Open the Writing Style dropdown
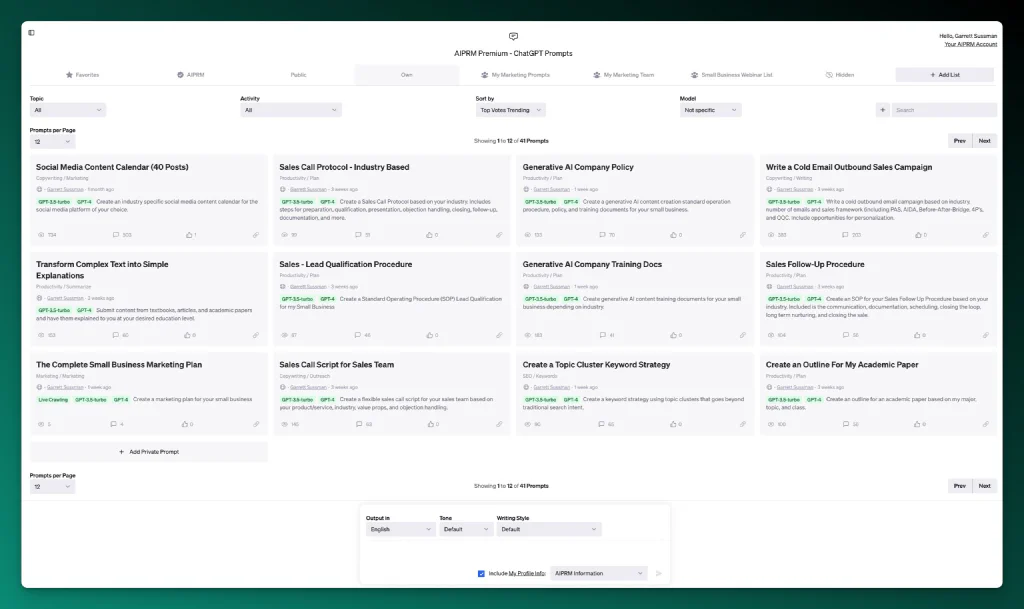 [x=548, y=529]
